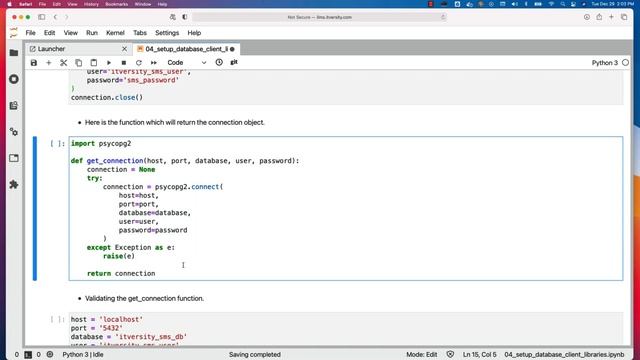Restart the kernel with circular arrow icon

point(139,63)
